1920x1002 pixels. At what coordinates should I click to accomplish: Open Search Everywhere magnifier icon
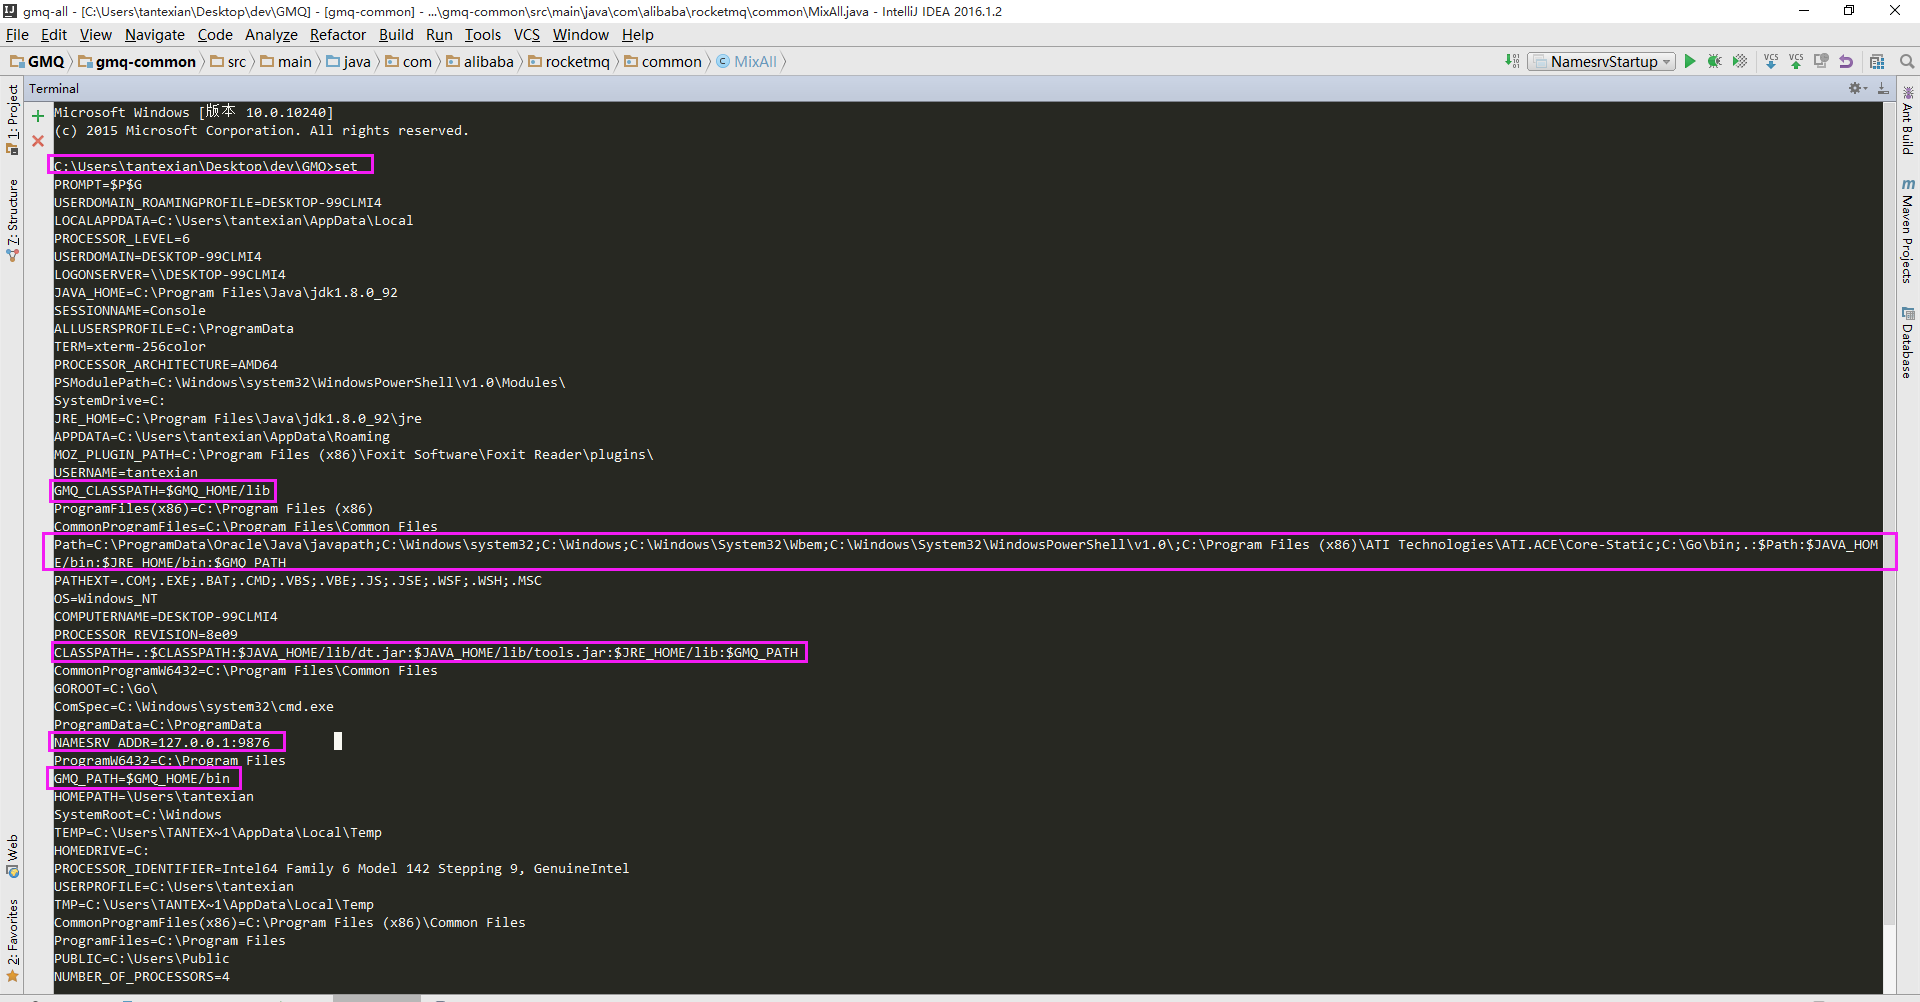pyautogui.click(x=1907, y=62)
